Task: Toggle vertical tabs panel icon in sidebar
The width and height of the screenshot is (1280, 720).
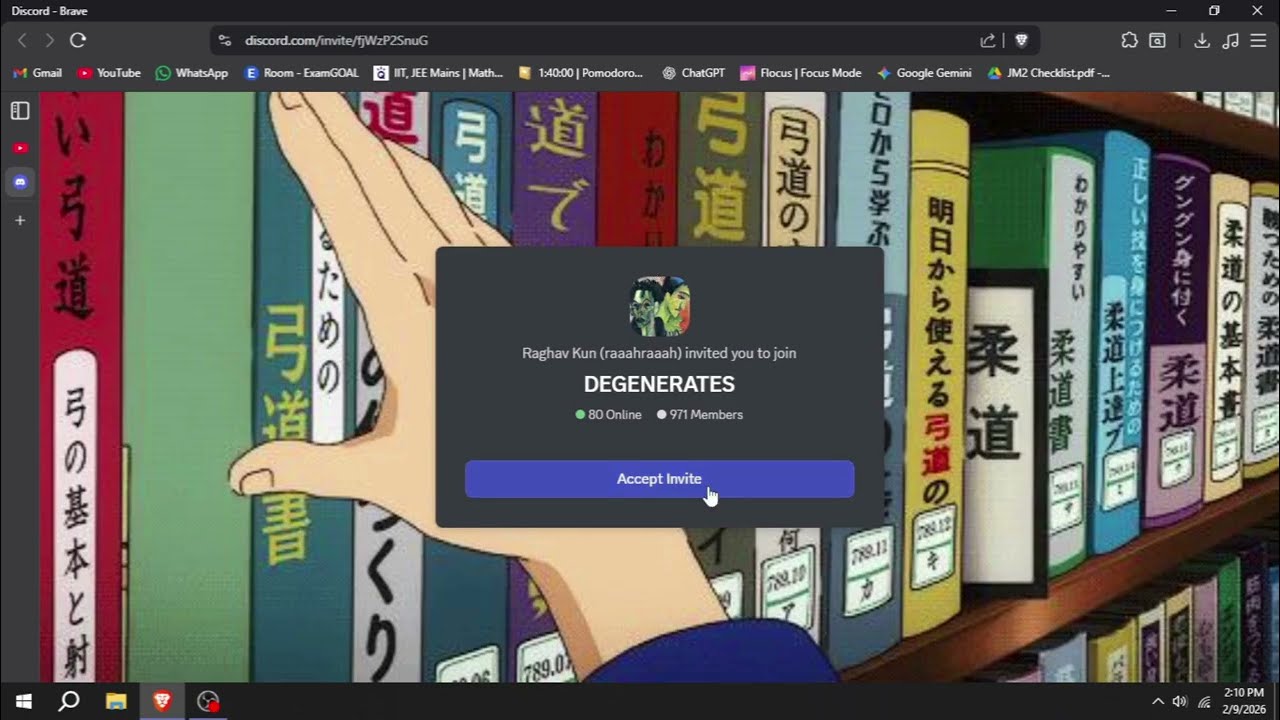Action: coord(20,110)
